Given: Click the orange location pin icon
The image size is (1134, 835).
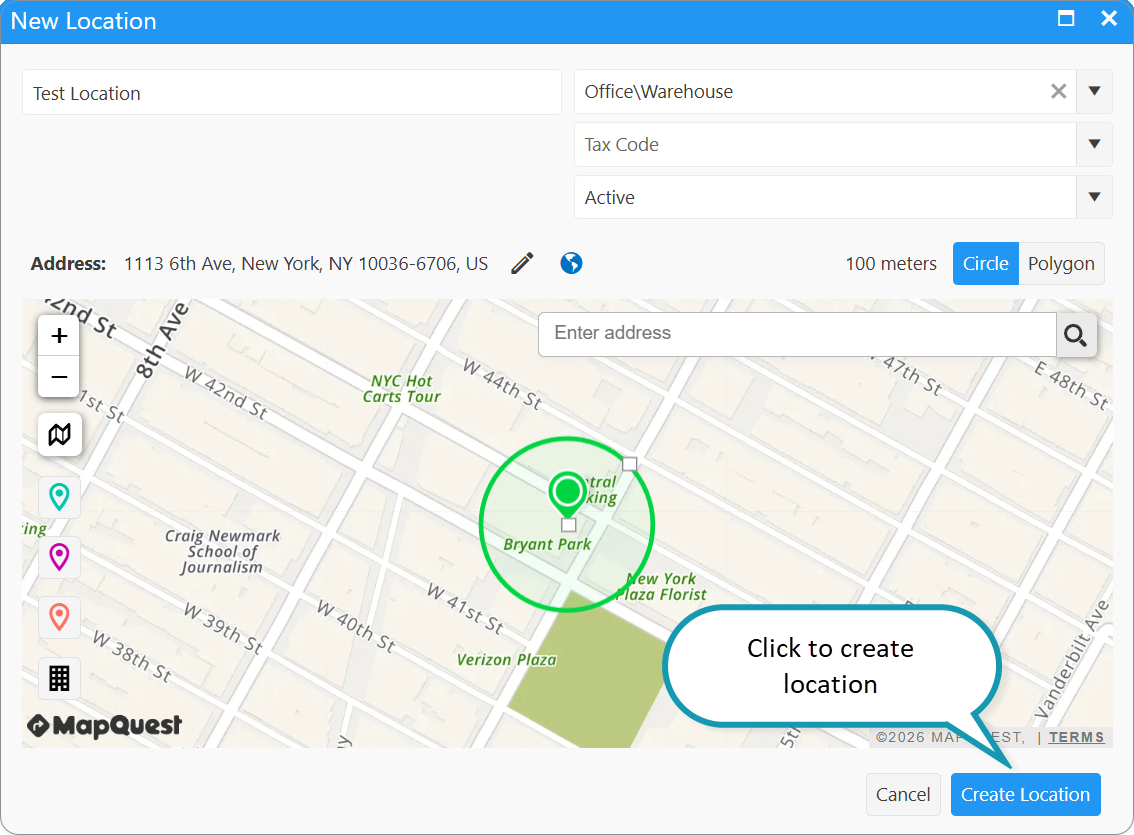Looking at the screenshot, I should [x=59, y=617].
